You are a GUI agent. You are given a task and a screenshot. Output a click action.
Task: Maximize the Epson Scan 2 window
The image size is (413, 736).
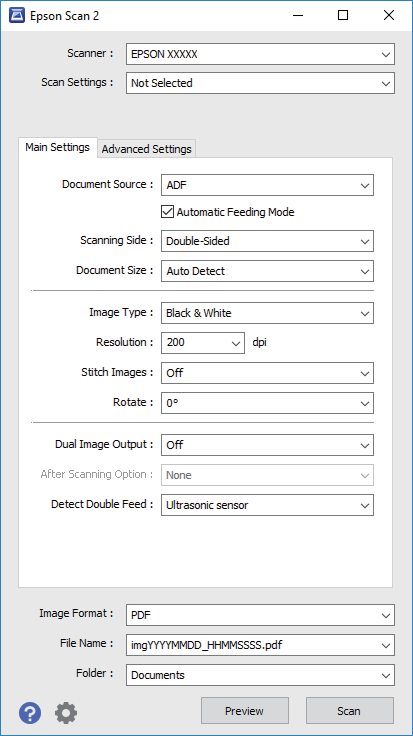point(343,15)
